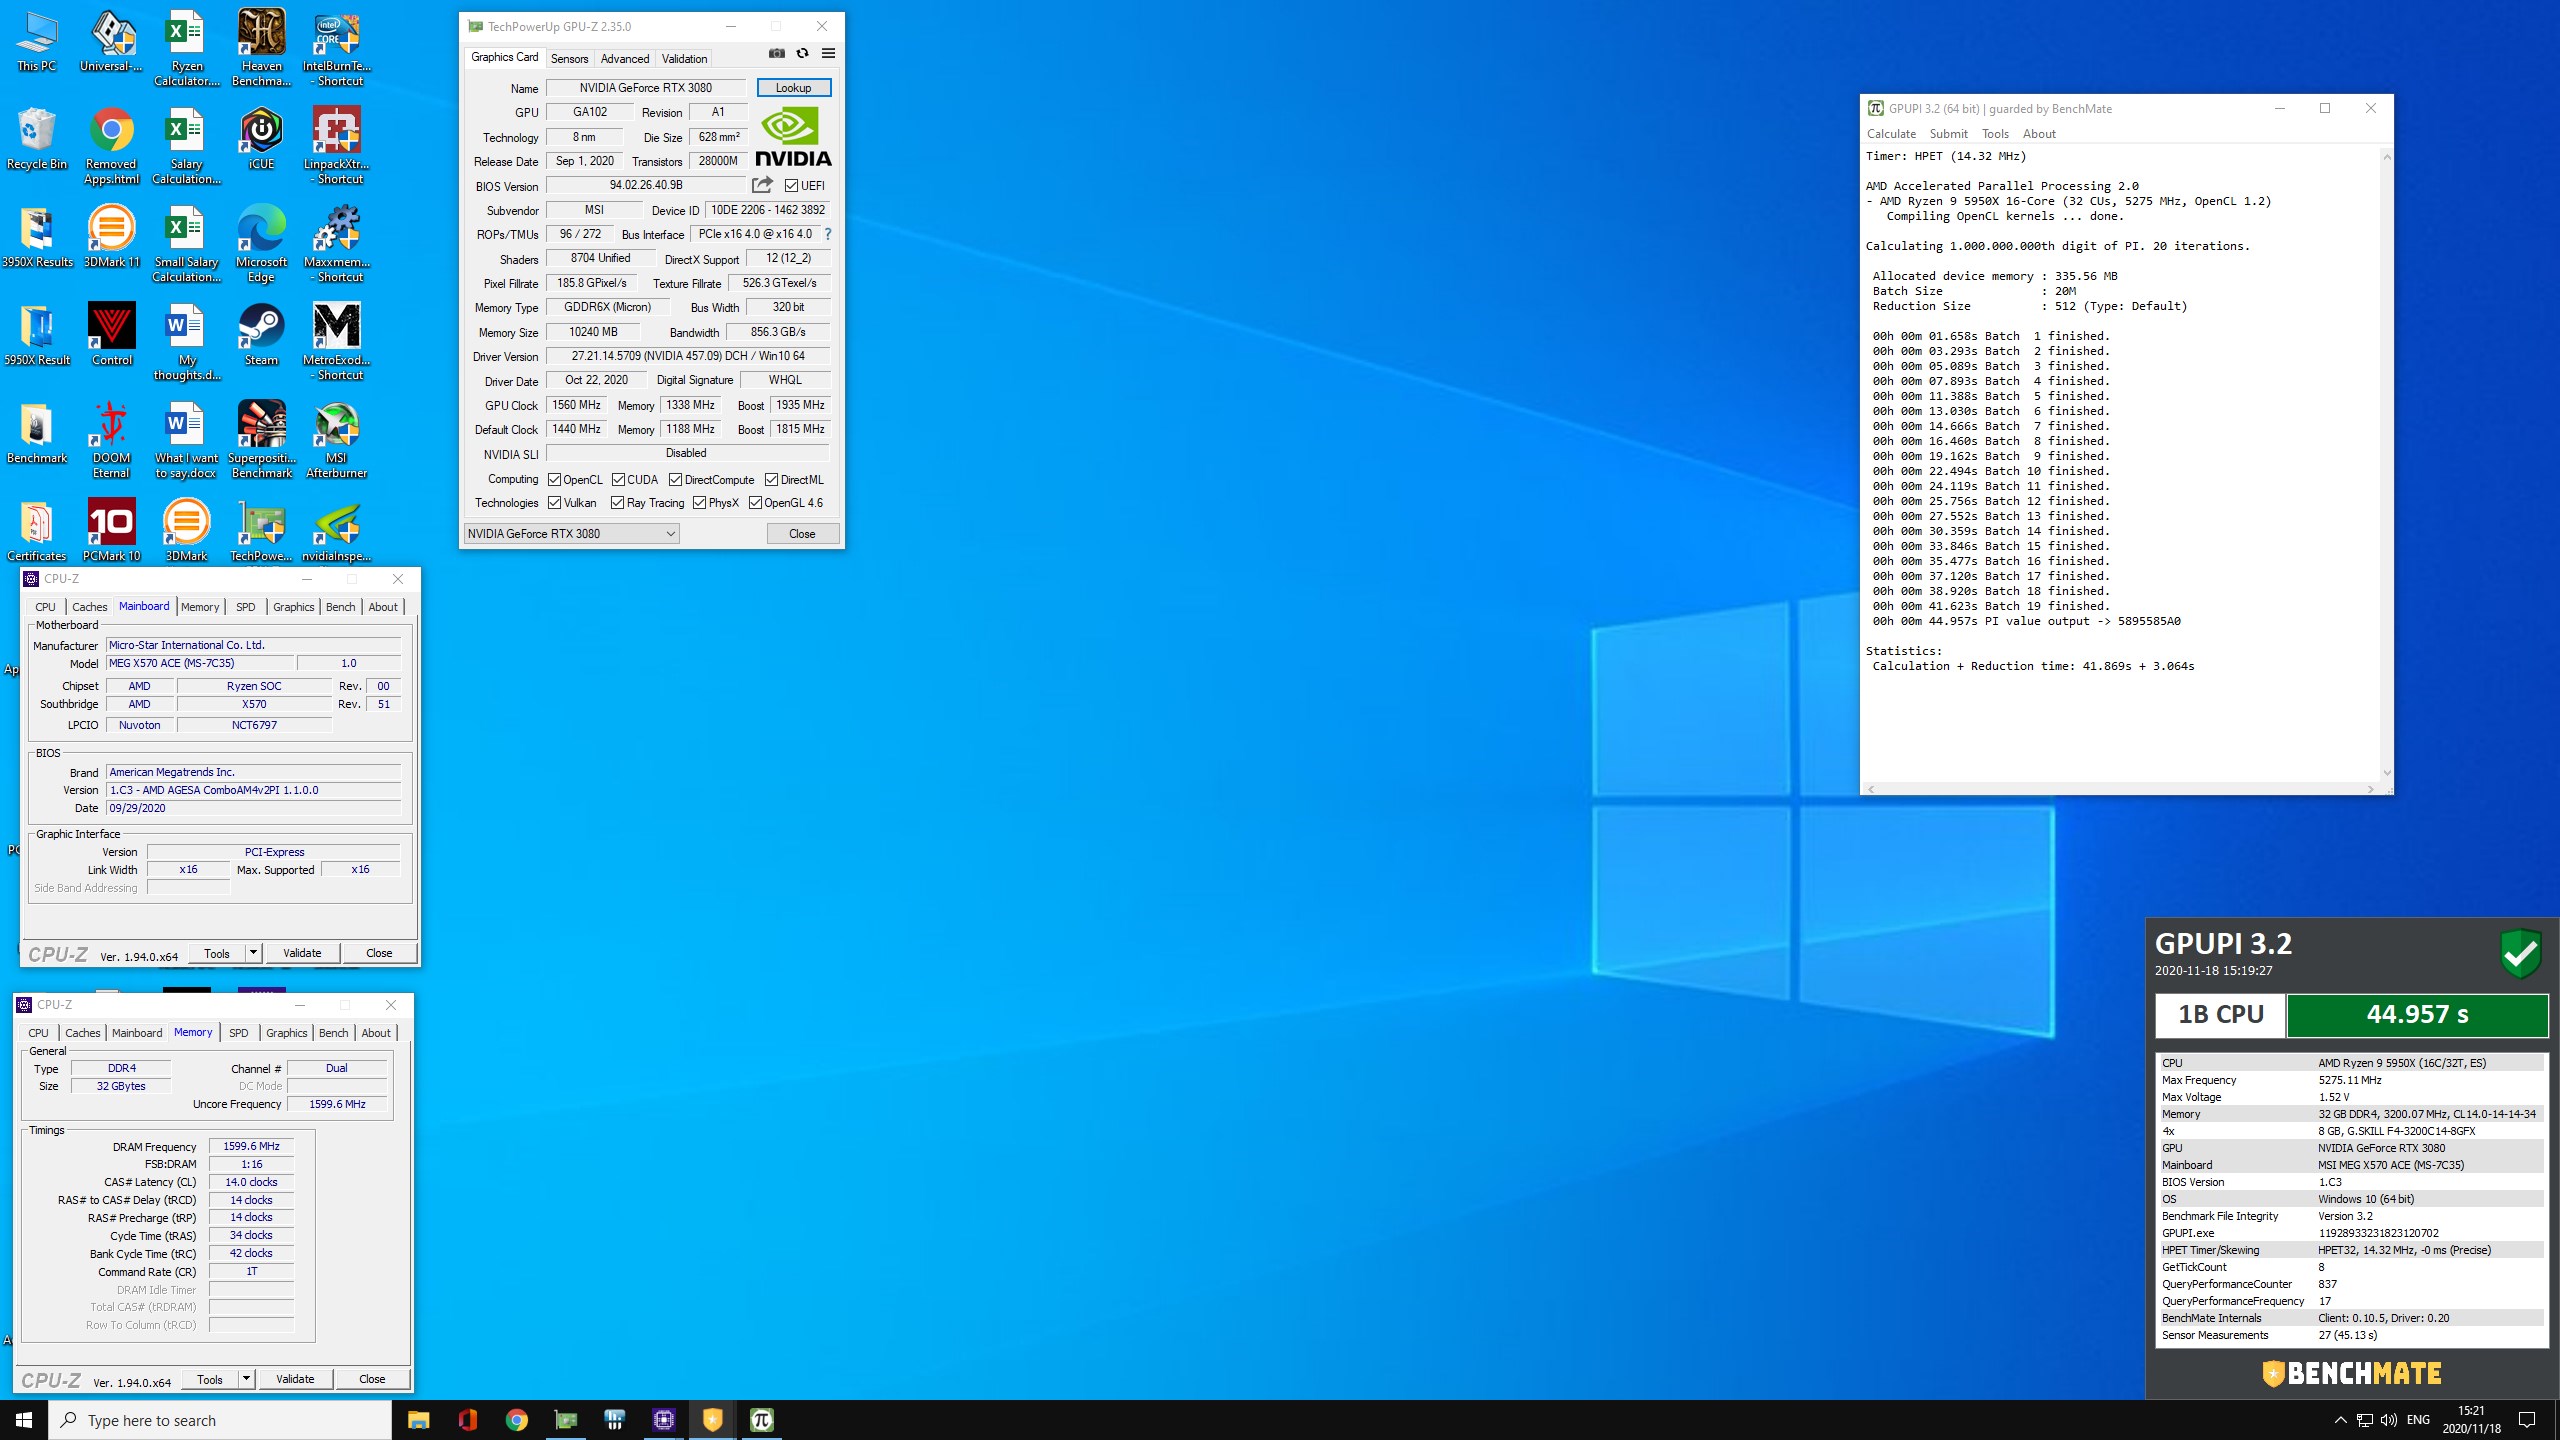Open the Control game desktop icon
This screenshot has height=1440, width=2560.
tap(112, 334)
